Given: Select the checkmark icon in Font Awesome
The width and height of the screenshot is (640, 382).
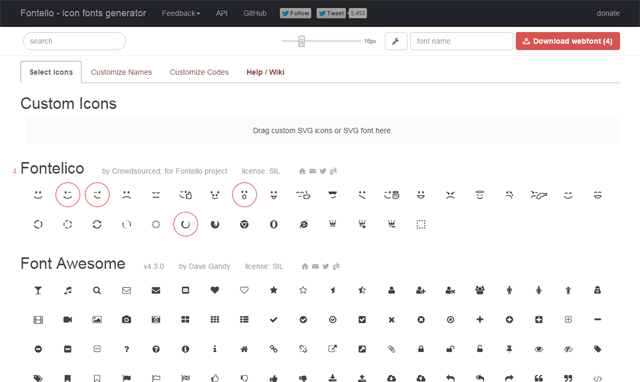Looking at the screenshot, I should coord(273,320).
